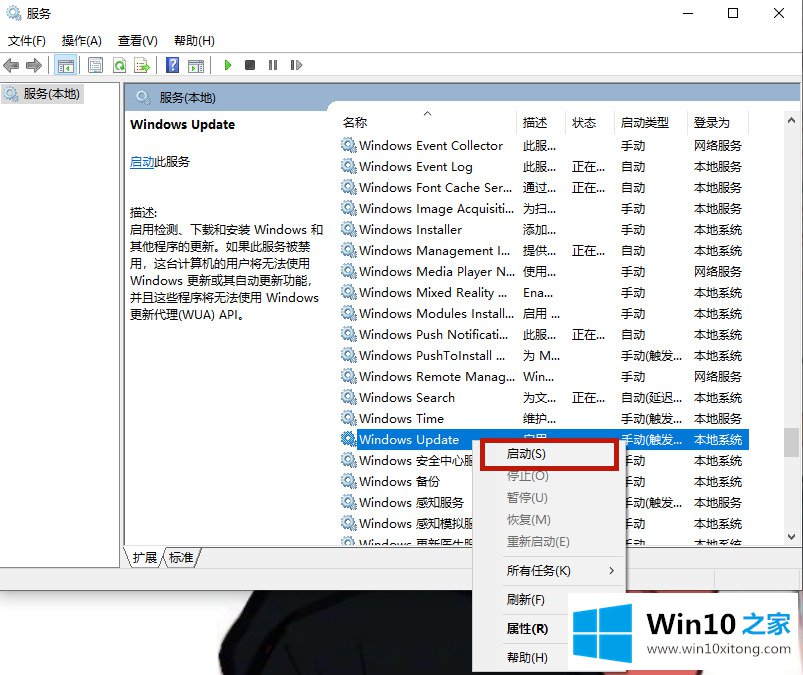Choose 帮助(H) in the context menu
Screen dimensions: 803x675
(527, 657)
